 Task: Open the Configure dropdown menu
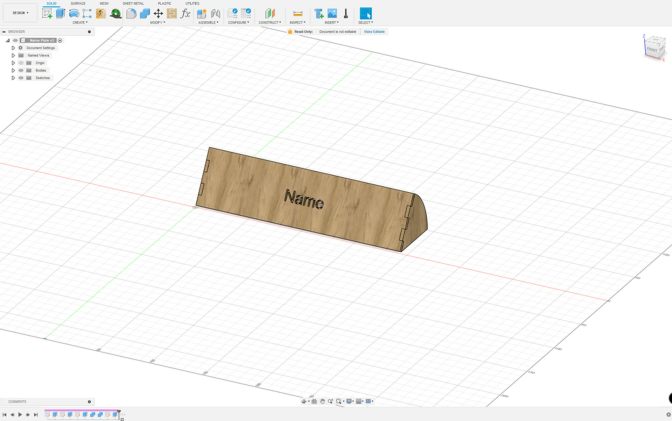pos(239,22)
